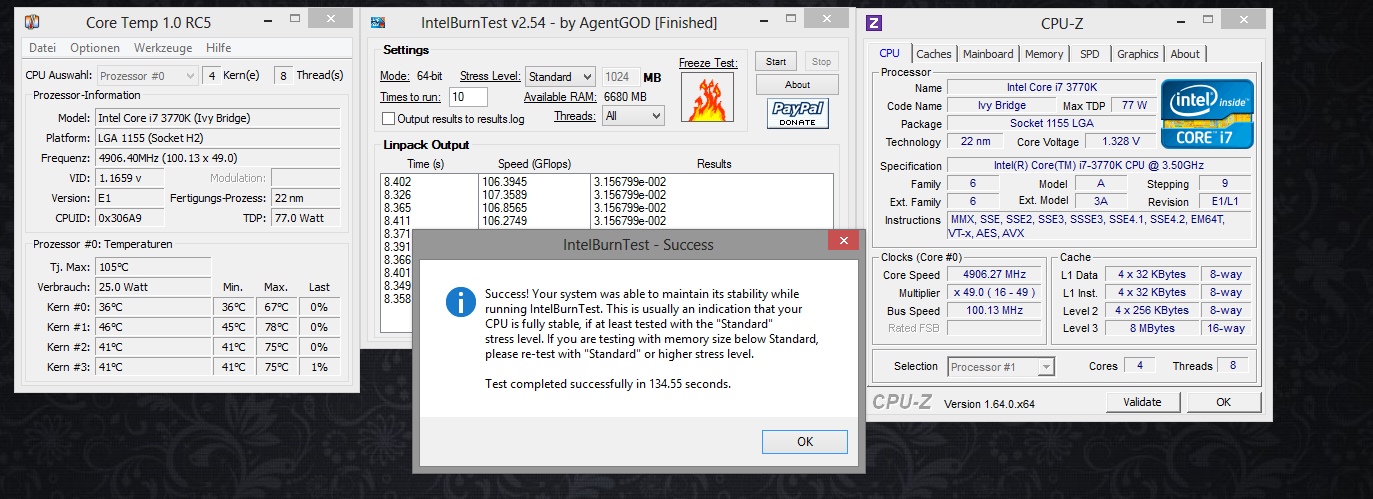Switch to the Memory tab in CPU-Z

click(1044, 54)
